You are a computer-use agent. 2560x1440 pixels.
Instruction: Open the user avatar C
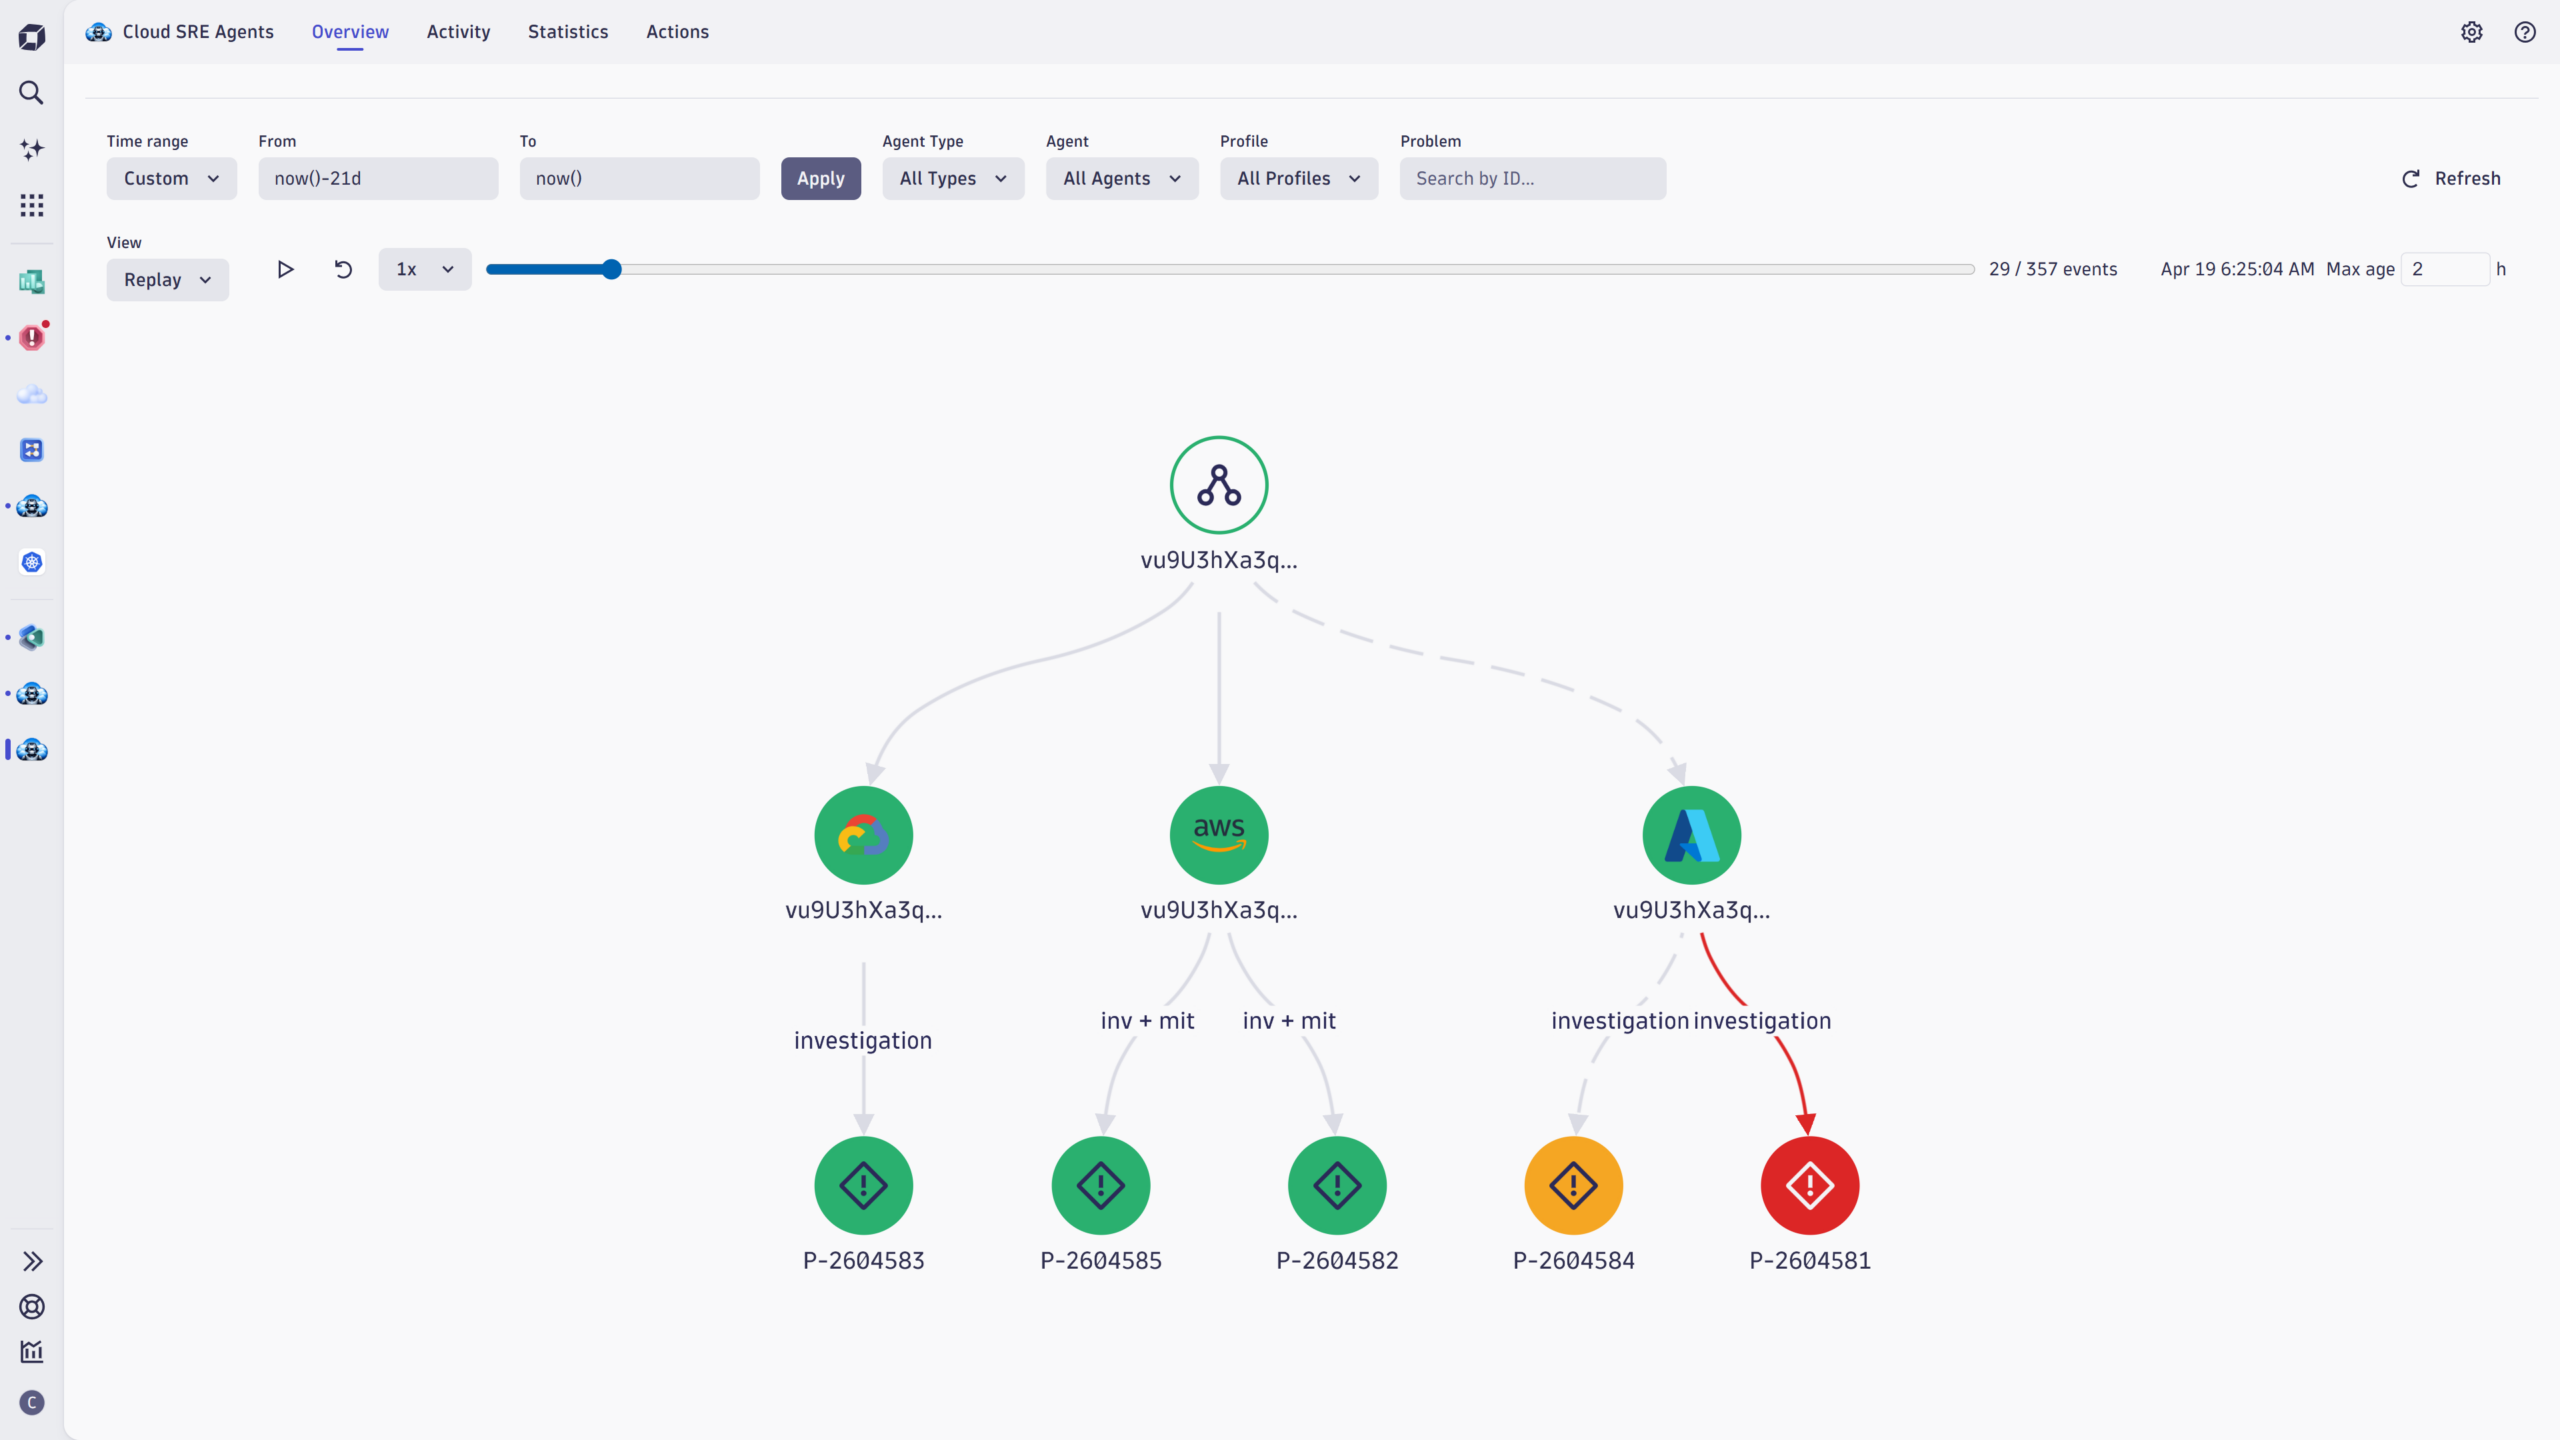[32, 1403]
